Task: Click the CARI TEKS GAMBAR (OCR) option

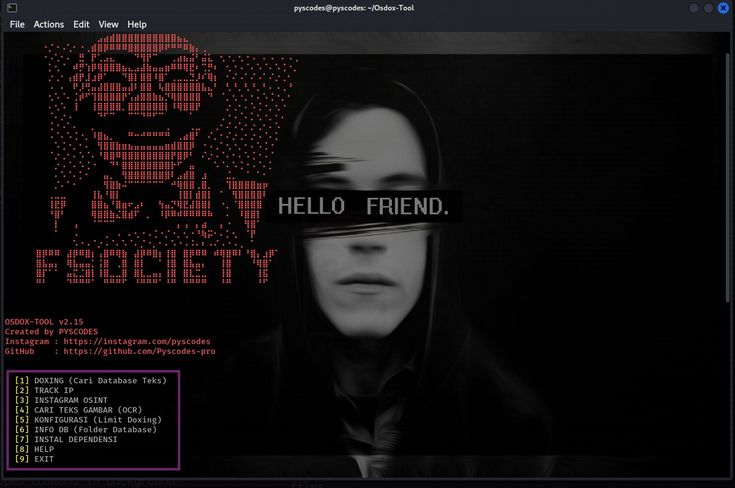Action: coord(88,410)
